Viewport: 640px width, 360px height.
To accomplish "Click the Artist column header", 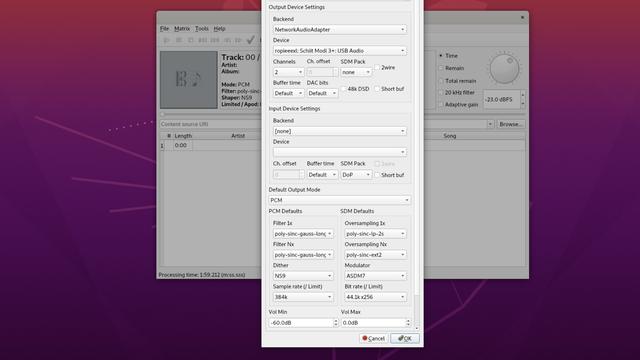I will click(238, 136).
